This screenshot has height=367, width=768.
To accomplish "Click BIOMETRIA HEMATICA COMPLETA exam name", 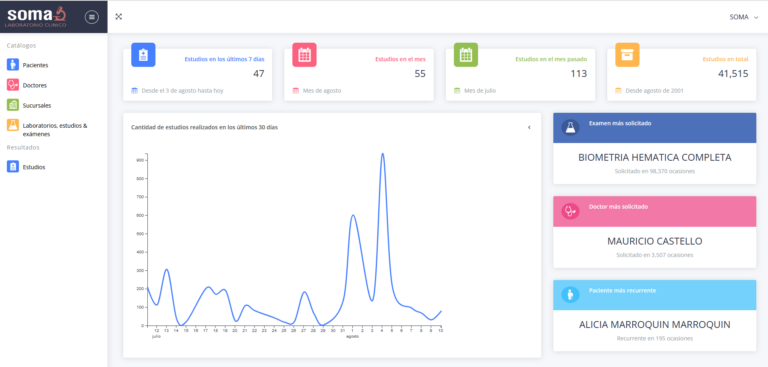I will [x=654, y=158].
